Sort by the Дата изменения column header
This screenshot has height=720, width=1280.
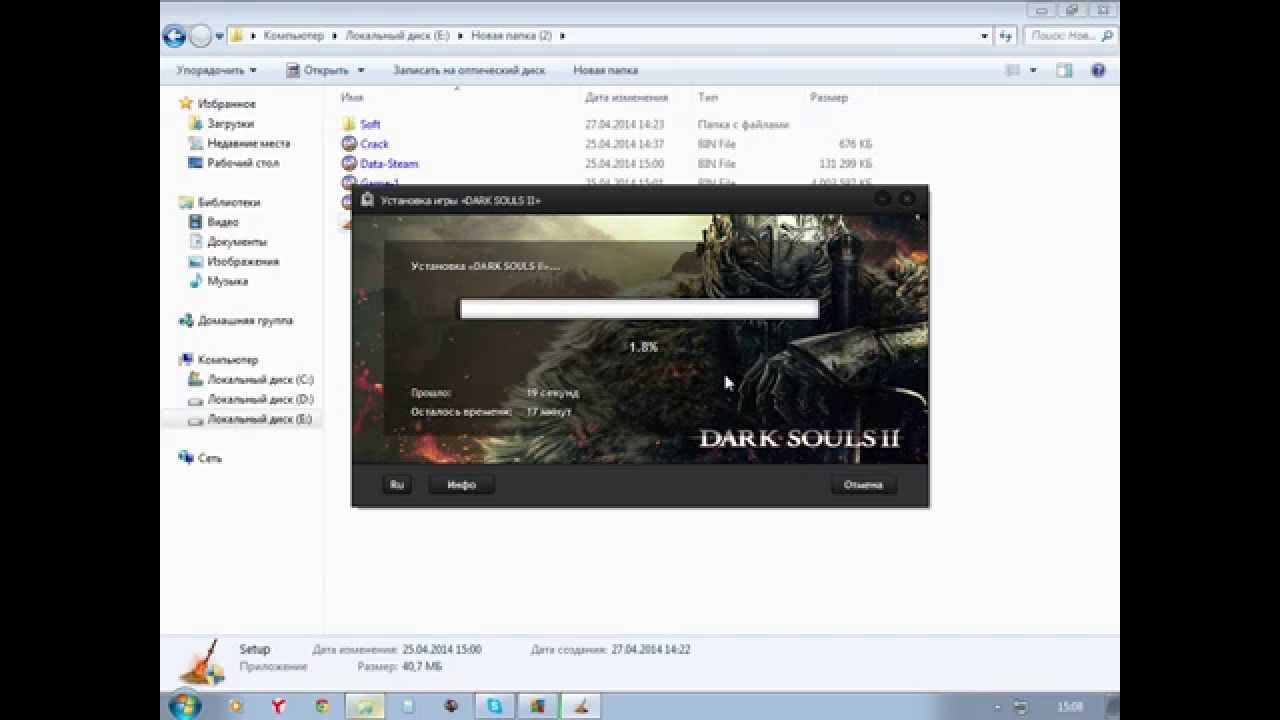click(626, 98)
